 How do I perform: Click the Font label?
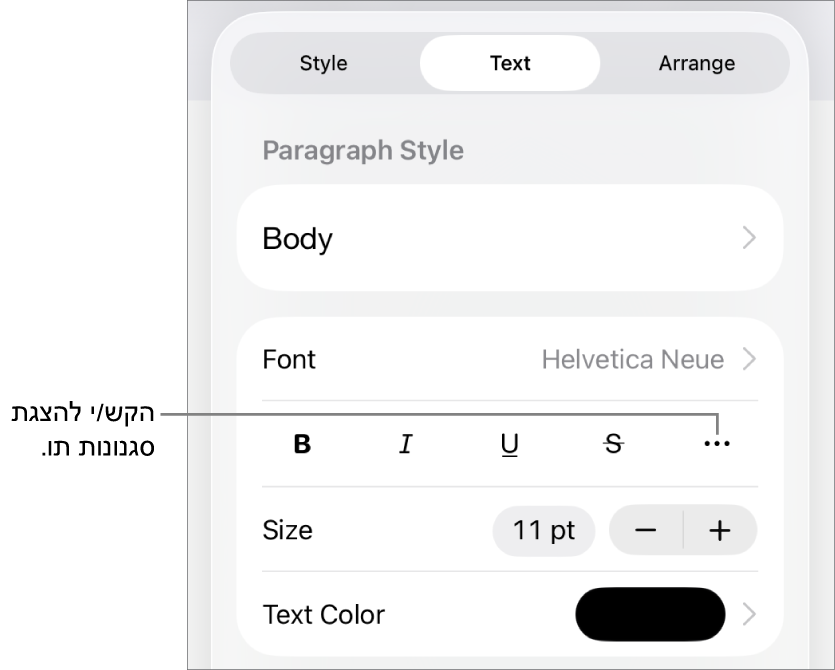(x=289, y=359)
